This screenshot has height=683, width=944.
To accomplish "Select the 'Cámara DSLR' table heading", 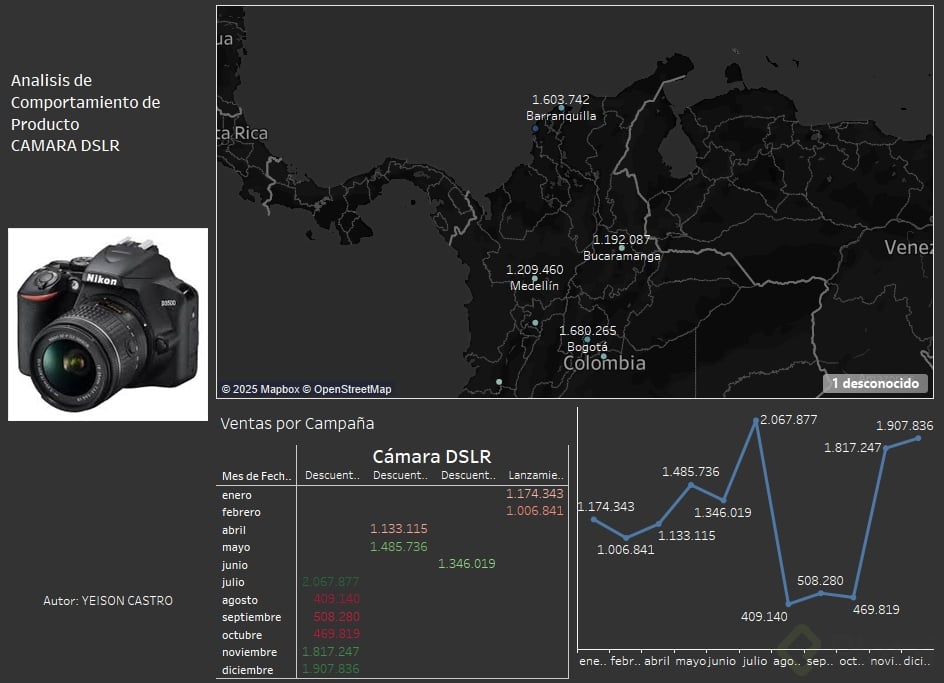I will [432, 456].
